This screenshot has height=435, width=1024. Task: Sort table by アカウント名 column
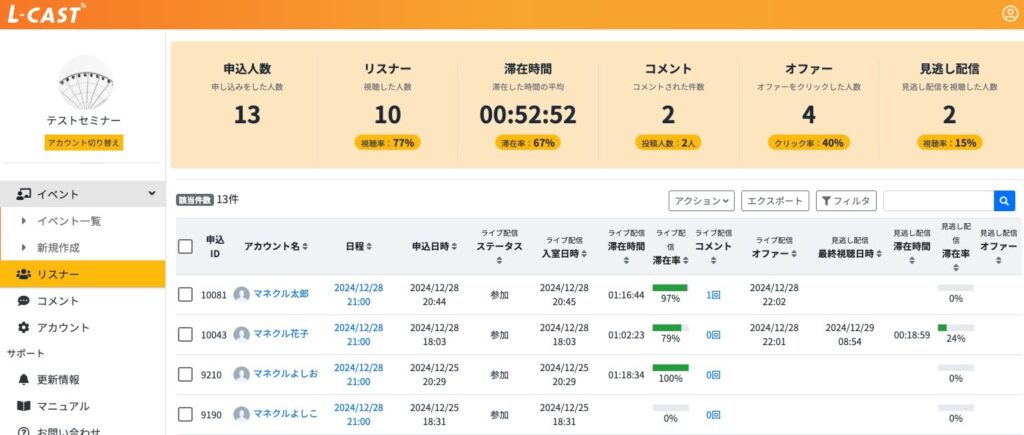click(x=276, y=246)
